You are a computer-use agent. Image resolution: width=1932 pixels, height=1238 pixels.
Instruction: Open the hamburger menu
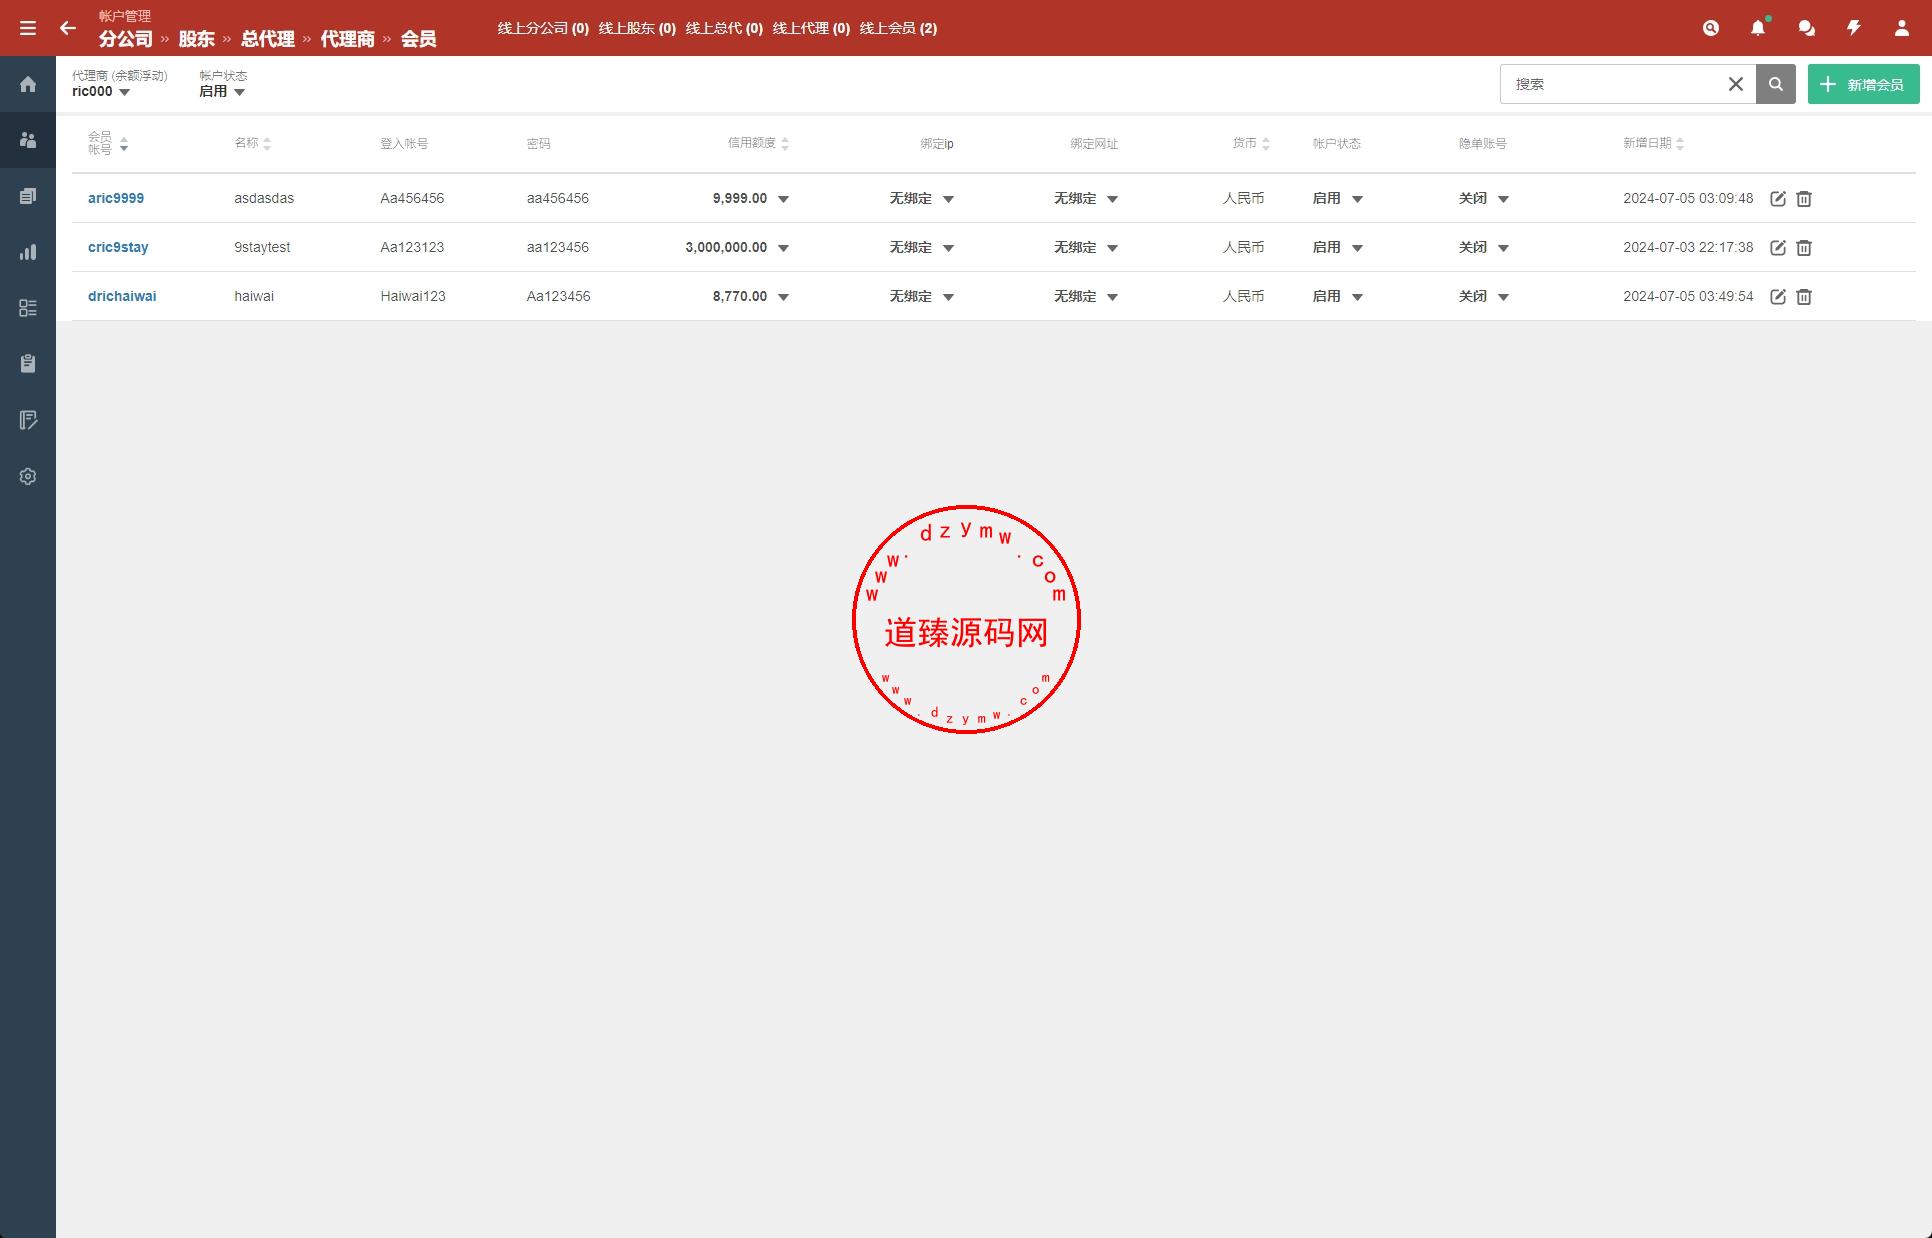coord(28,28)
